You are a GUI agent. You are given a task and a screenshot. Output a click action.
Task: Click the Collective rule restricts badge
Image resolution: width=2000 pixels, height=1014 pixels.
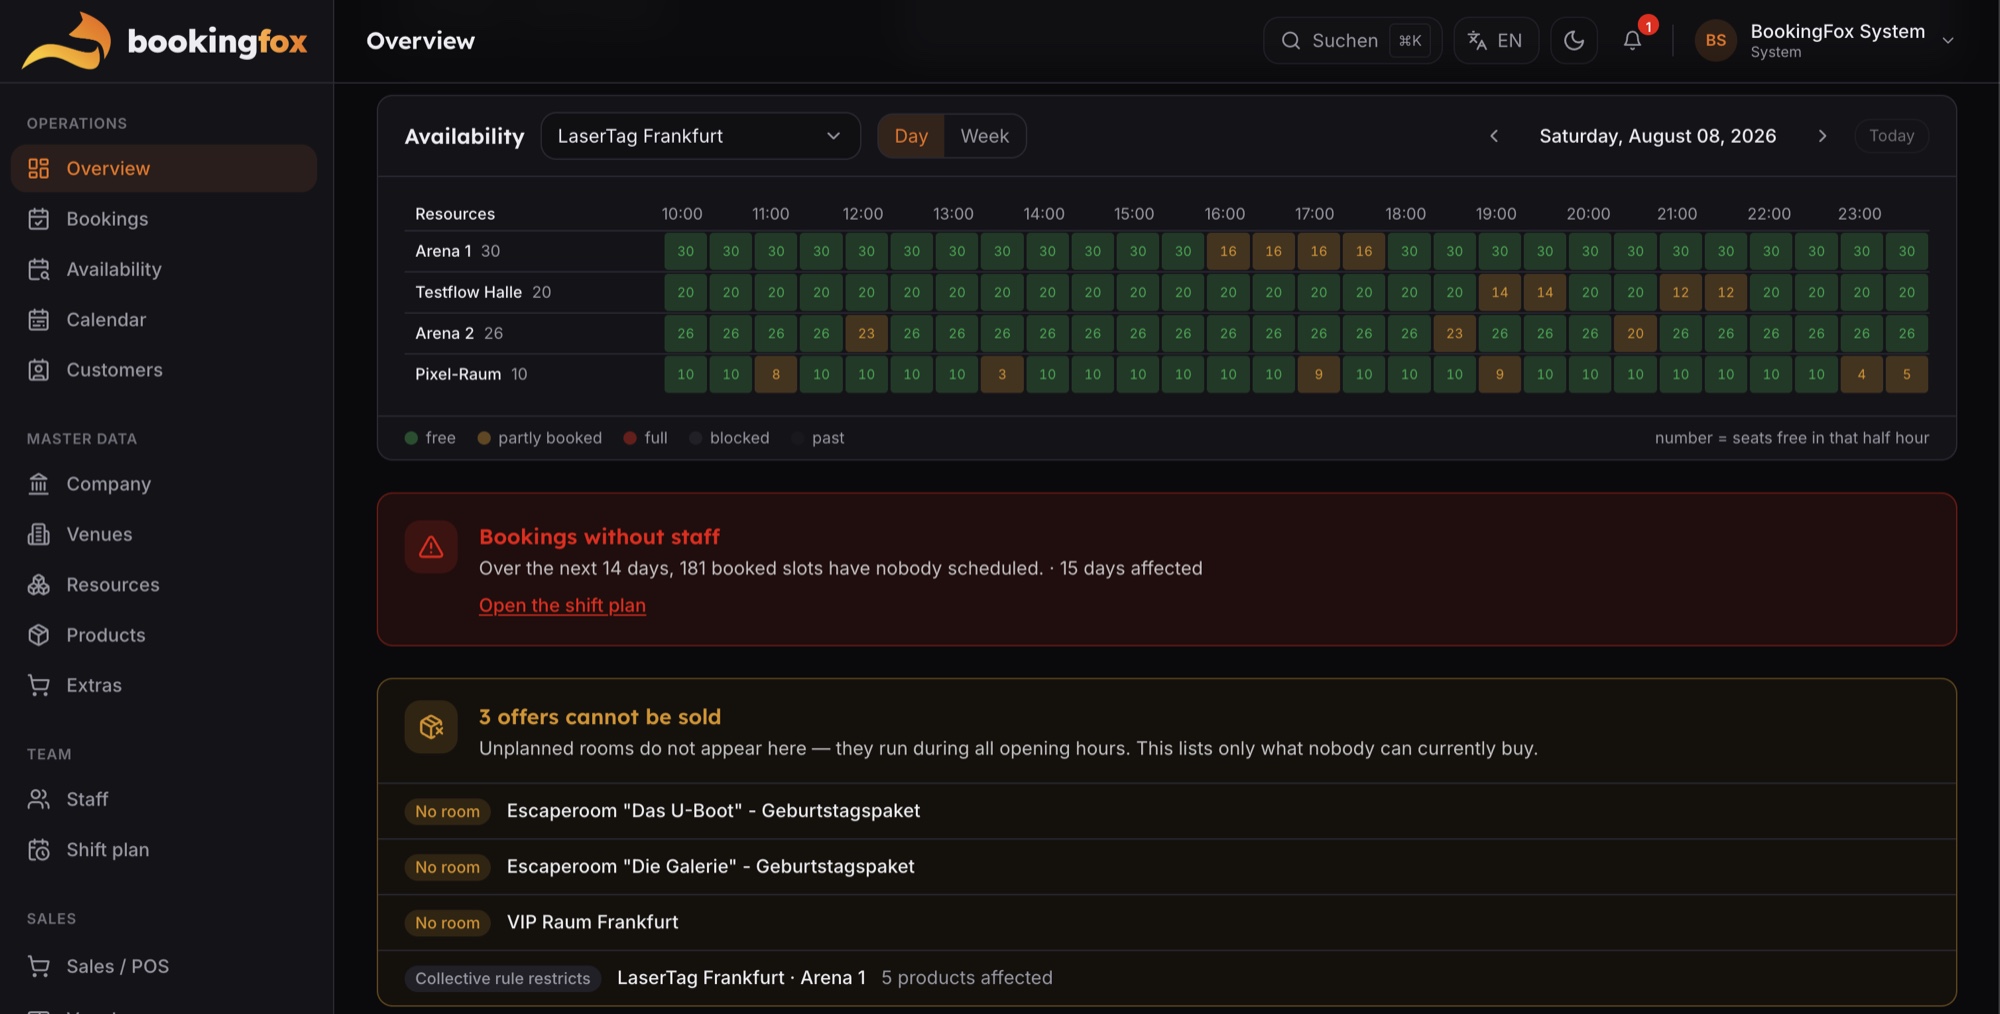[x=502, y=978]
